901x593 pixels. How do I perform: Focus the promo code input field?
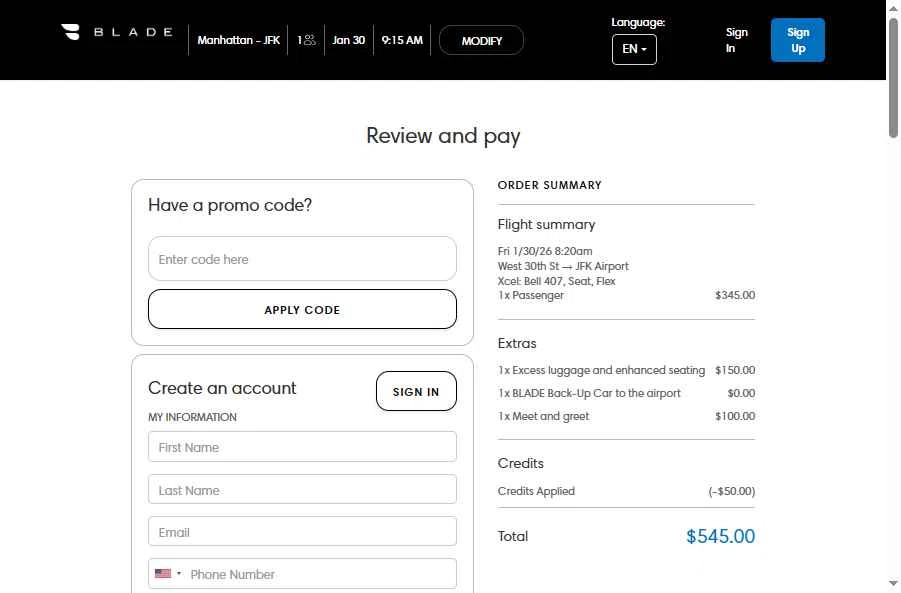(302, 259)
